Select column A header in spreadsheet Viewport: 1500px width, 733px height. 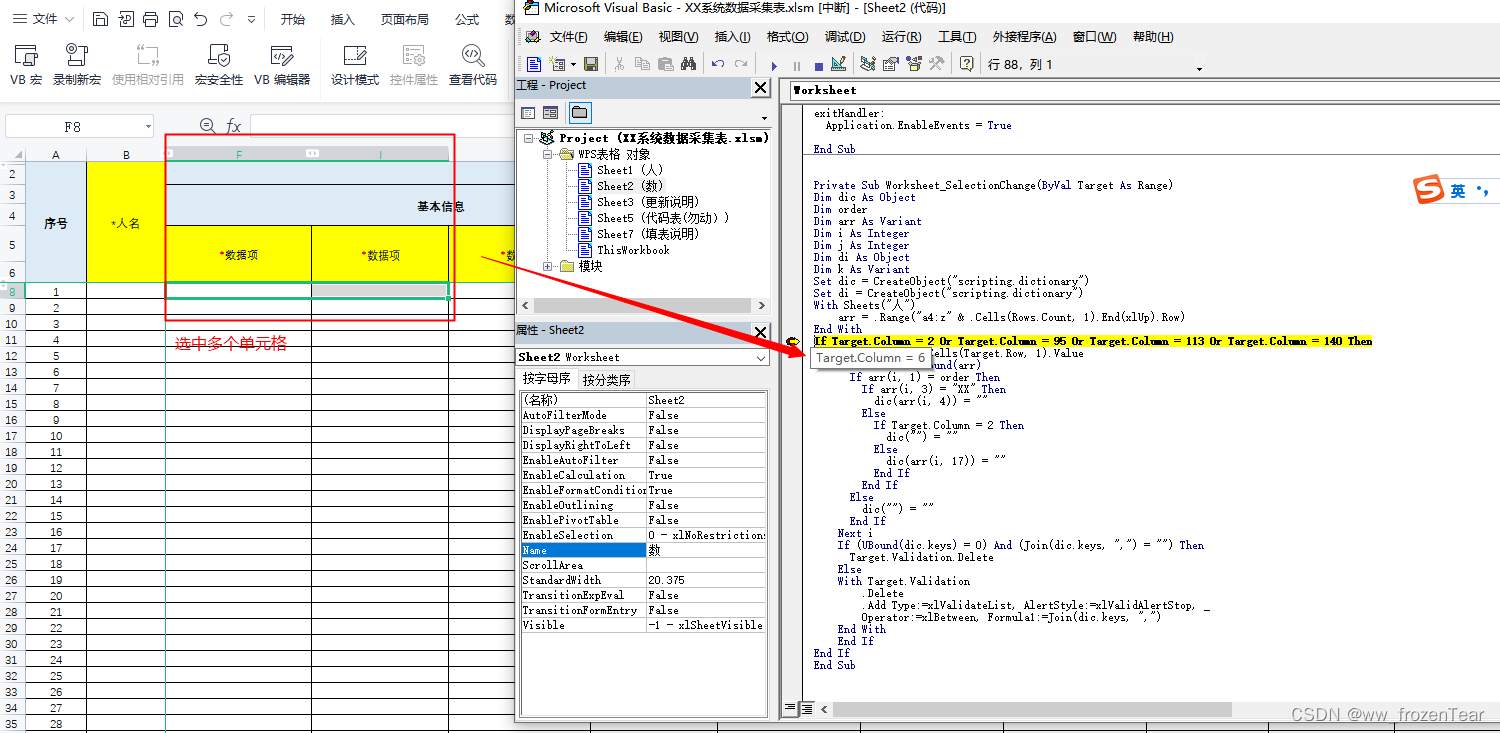[56, 154]
